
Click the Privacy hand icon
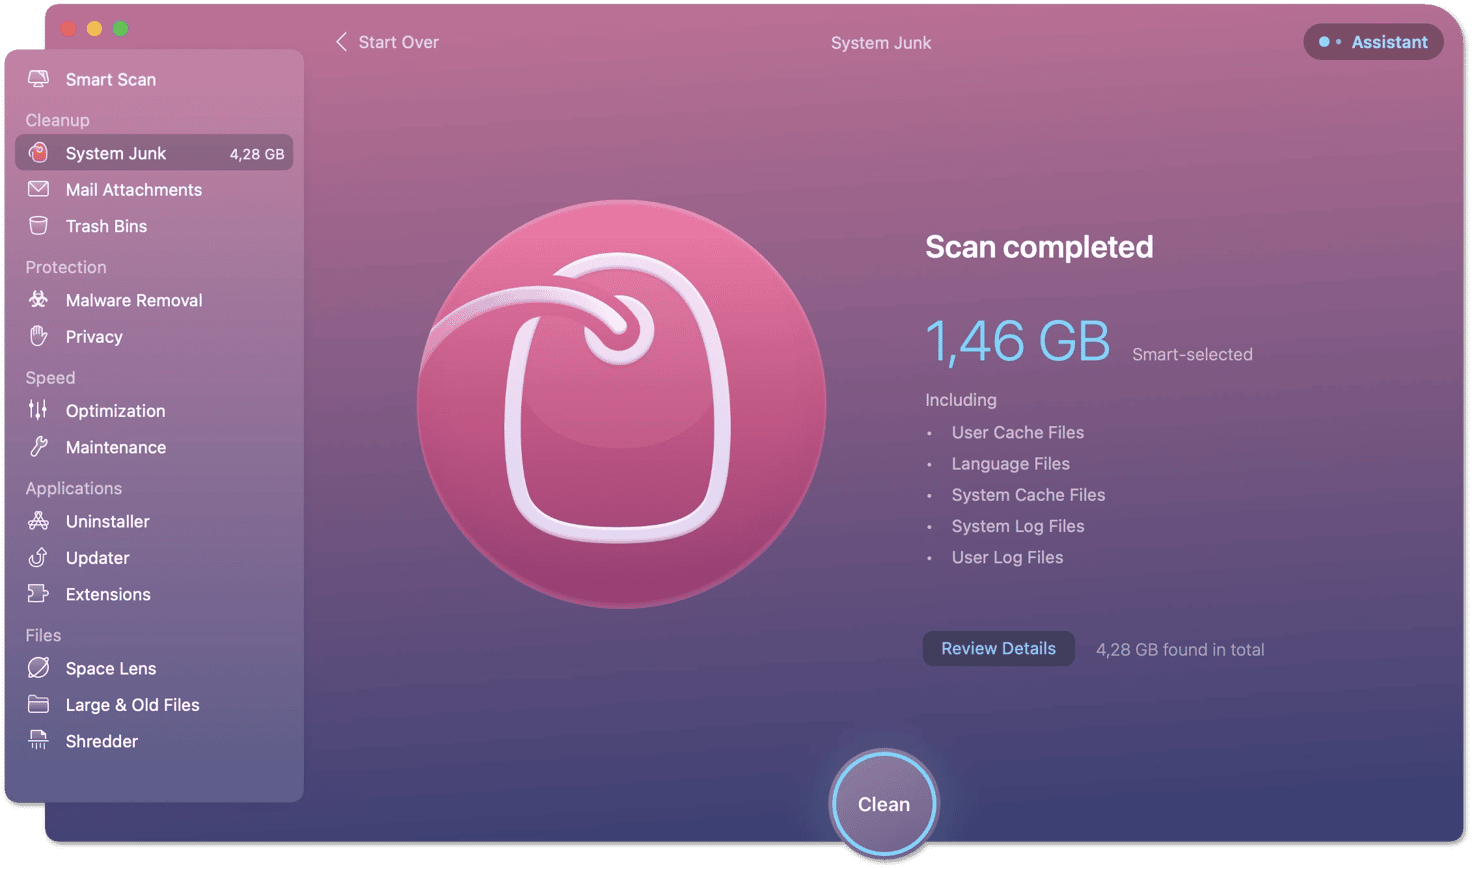click(38, 336)
